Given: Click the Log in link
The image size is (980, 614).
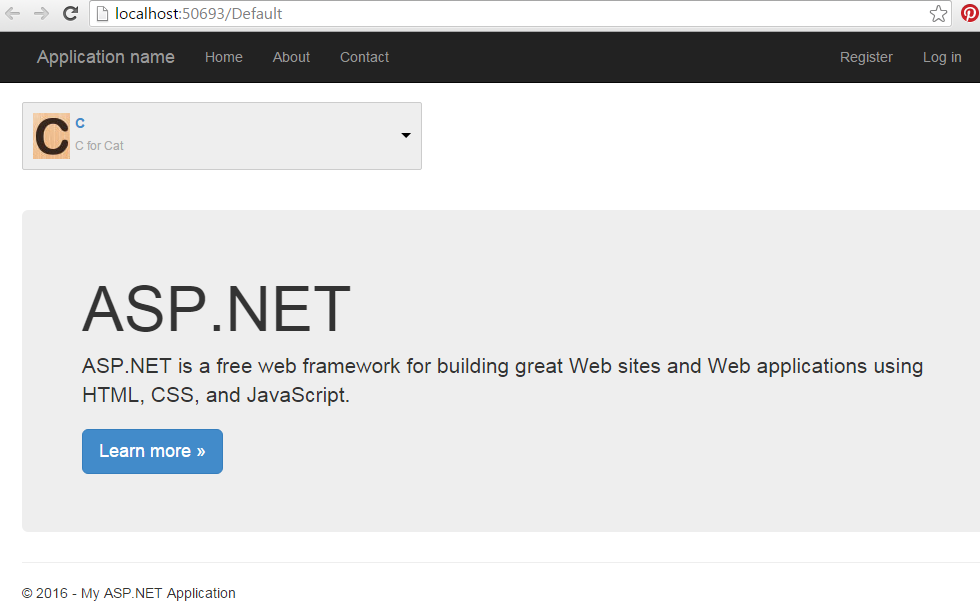Looking at the screenshot, I should click(x=942, y=57).
